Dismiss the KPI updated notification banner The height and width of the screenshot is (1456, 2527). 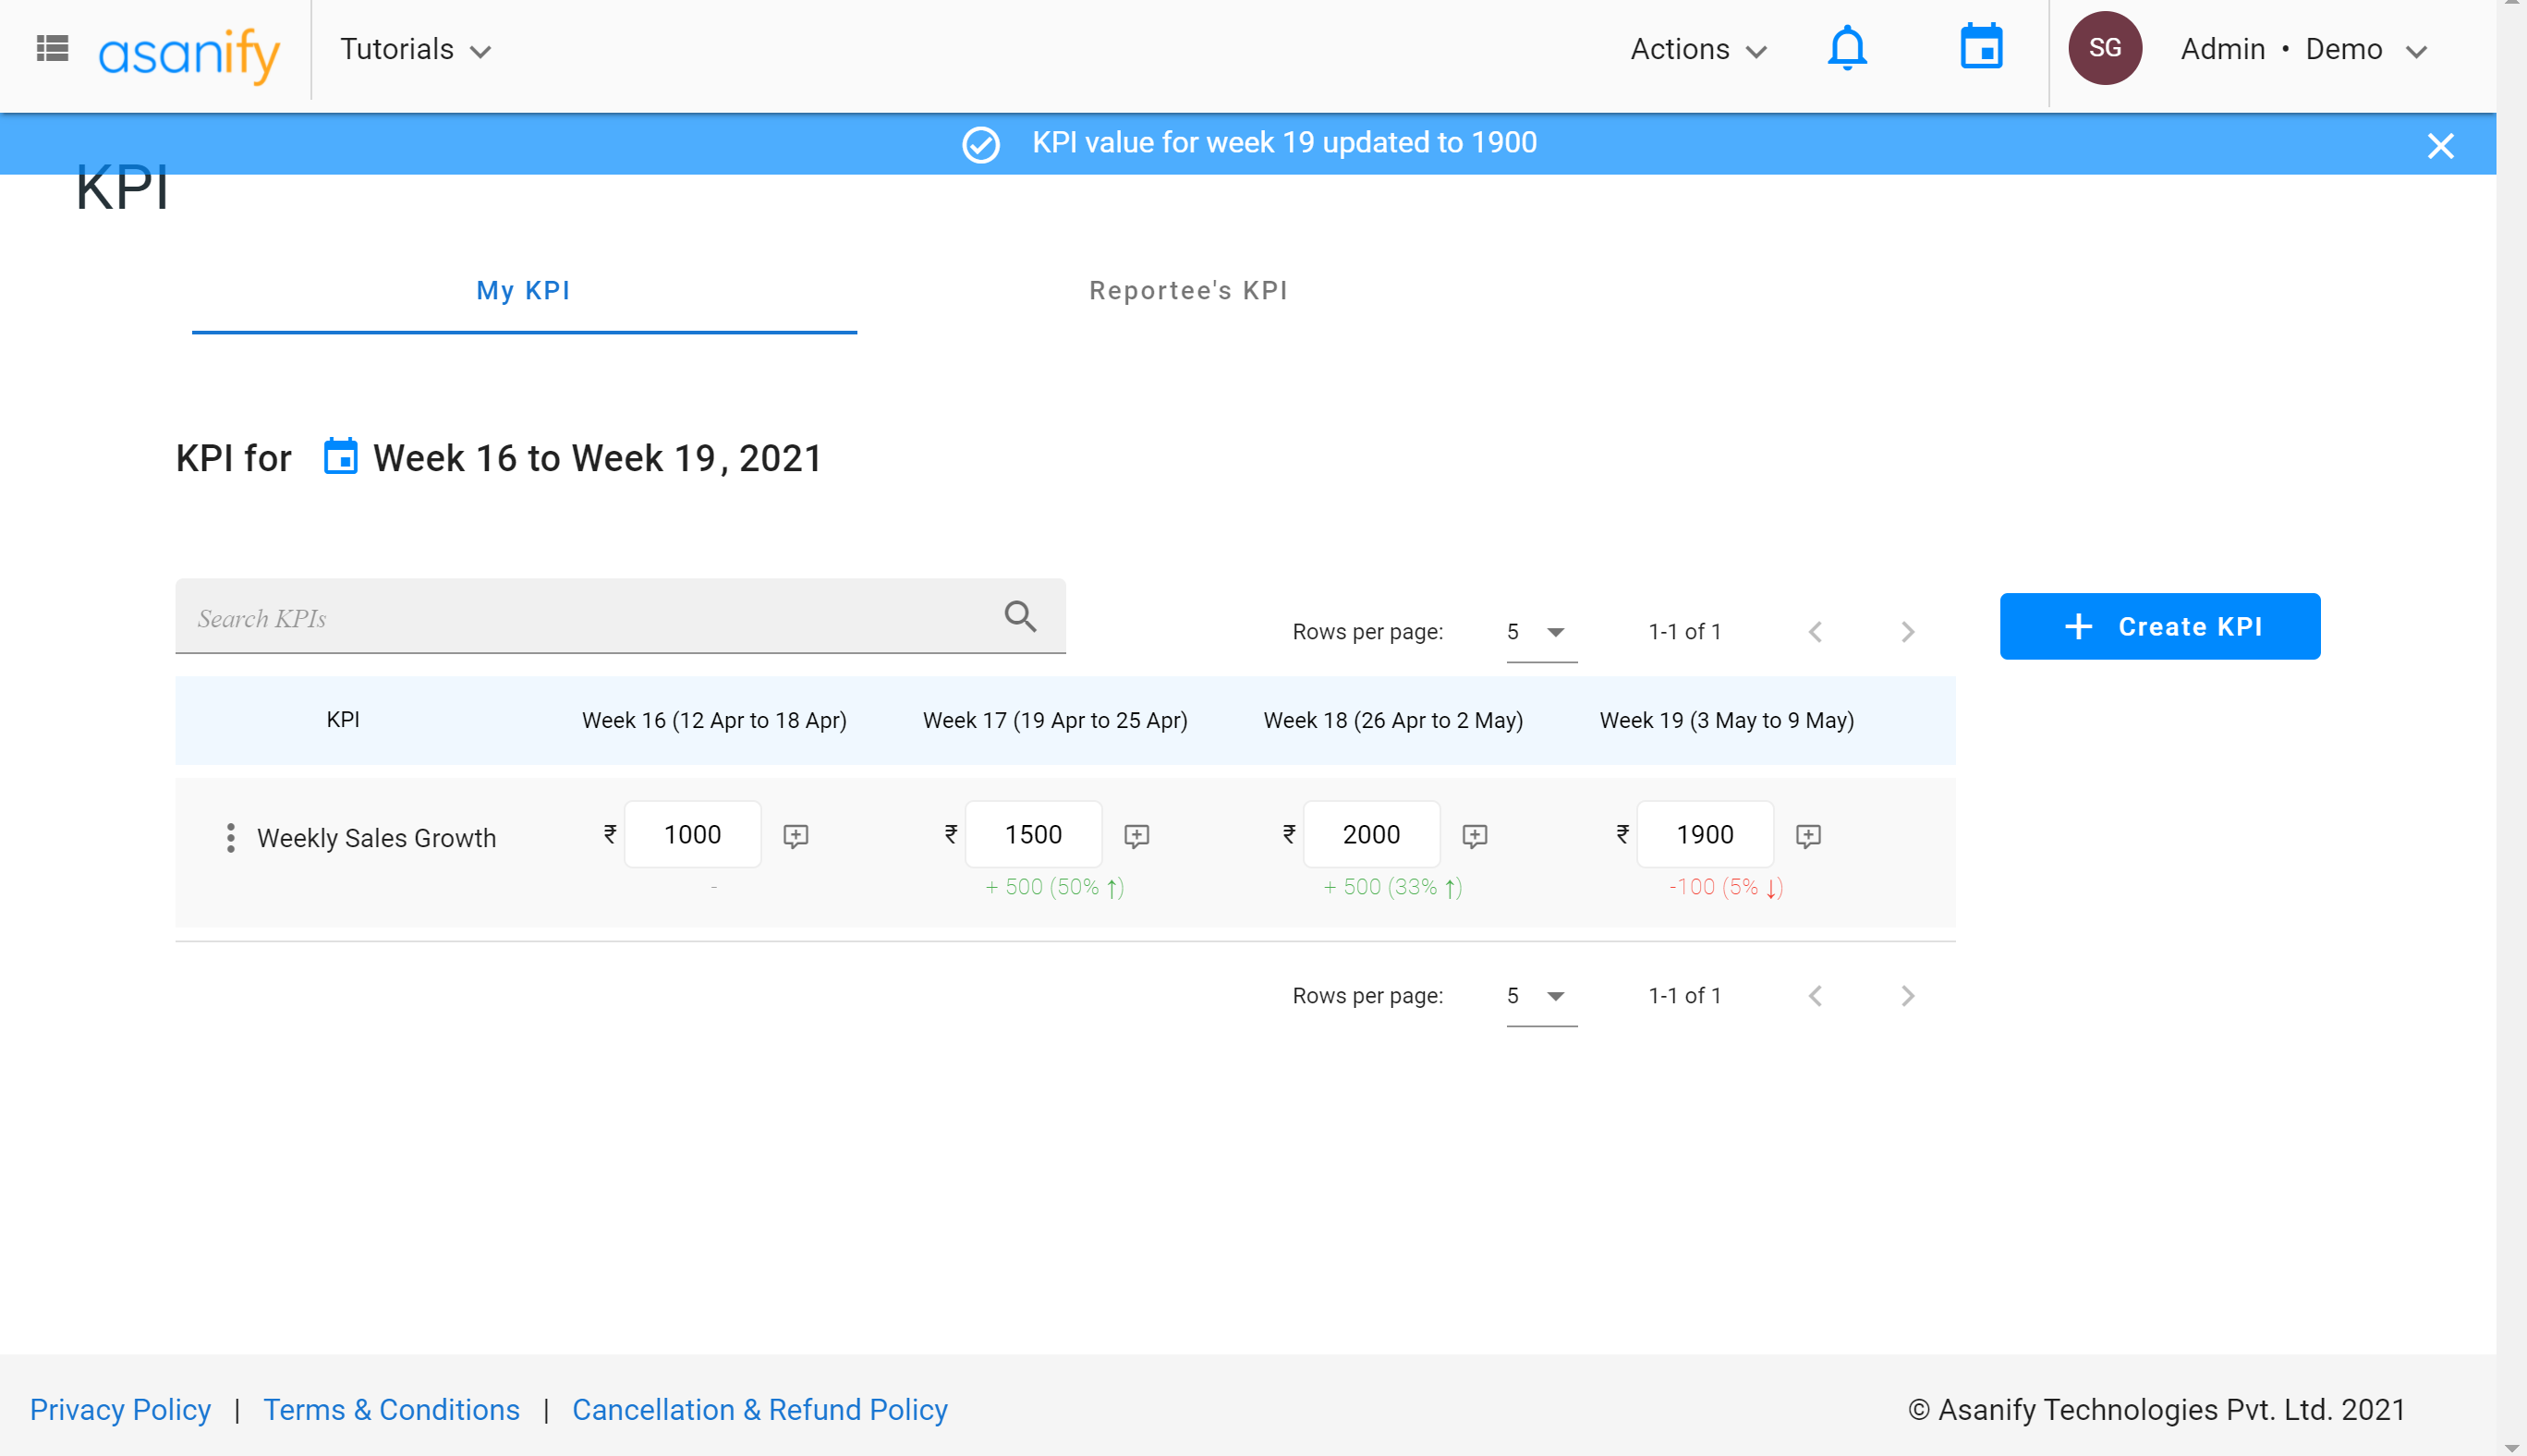(x=2439, y=146)
